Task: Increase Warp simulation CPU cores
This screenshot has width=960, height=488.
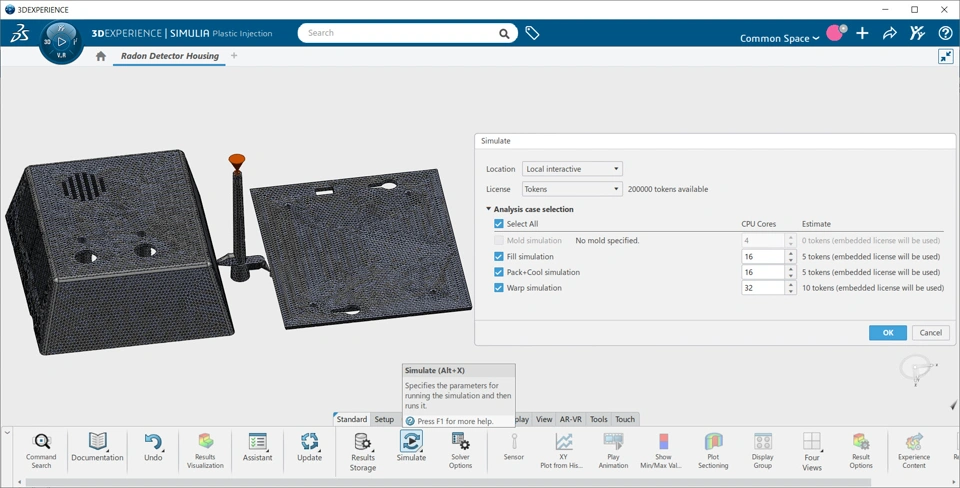Action: [790, 284]
